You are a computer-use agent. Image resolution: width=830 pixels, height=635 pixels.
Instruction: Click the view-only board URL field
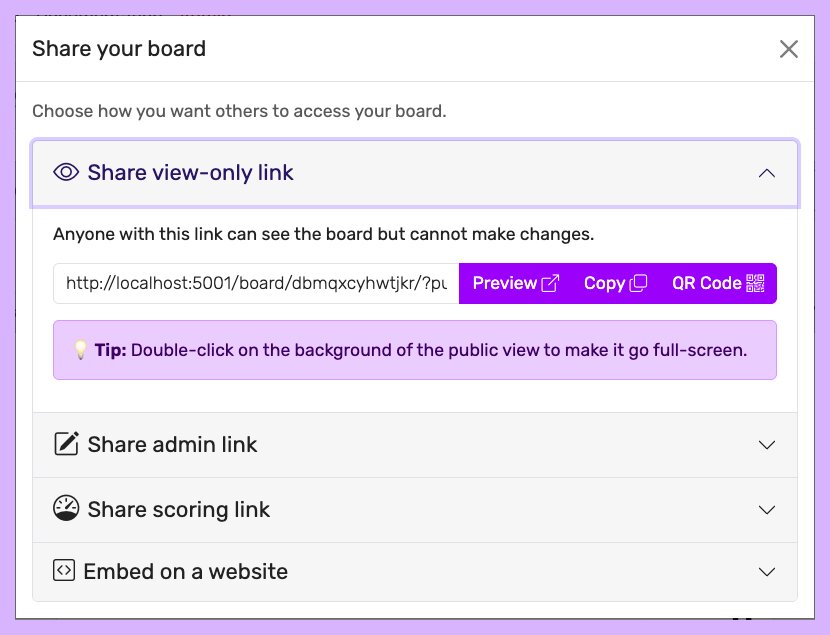click(256, 283)
